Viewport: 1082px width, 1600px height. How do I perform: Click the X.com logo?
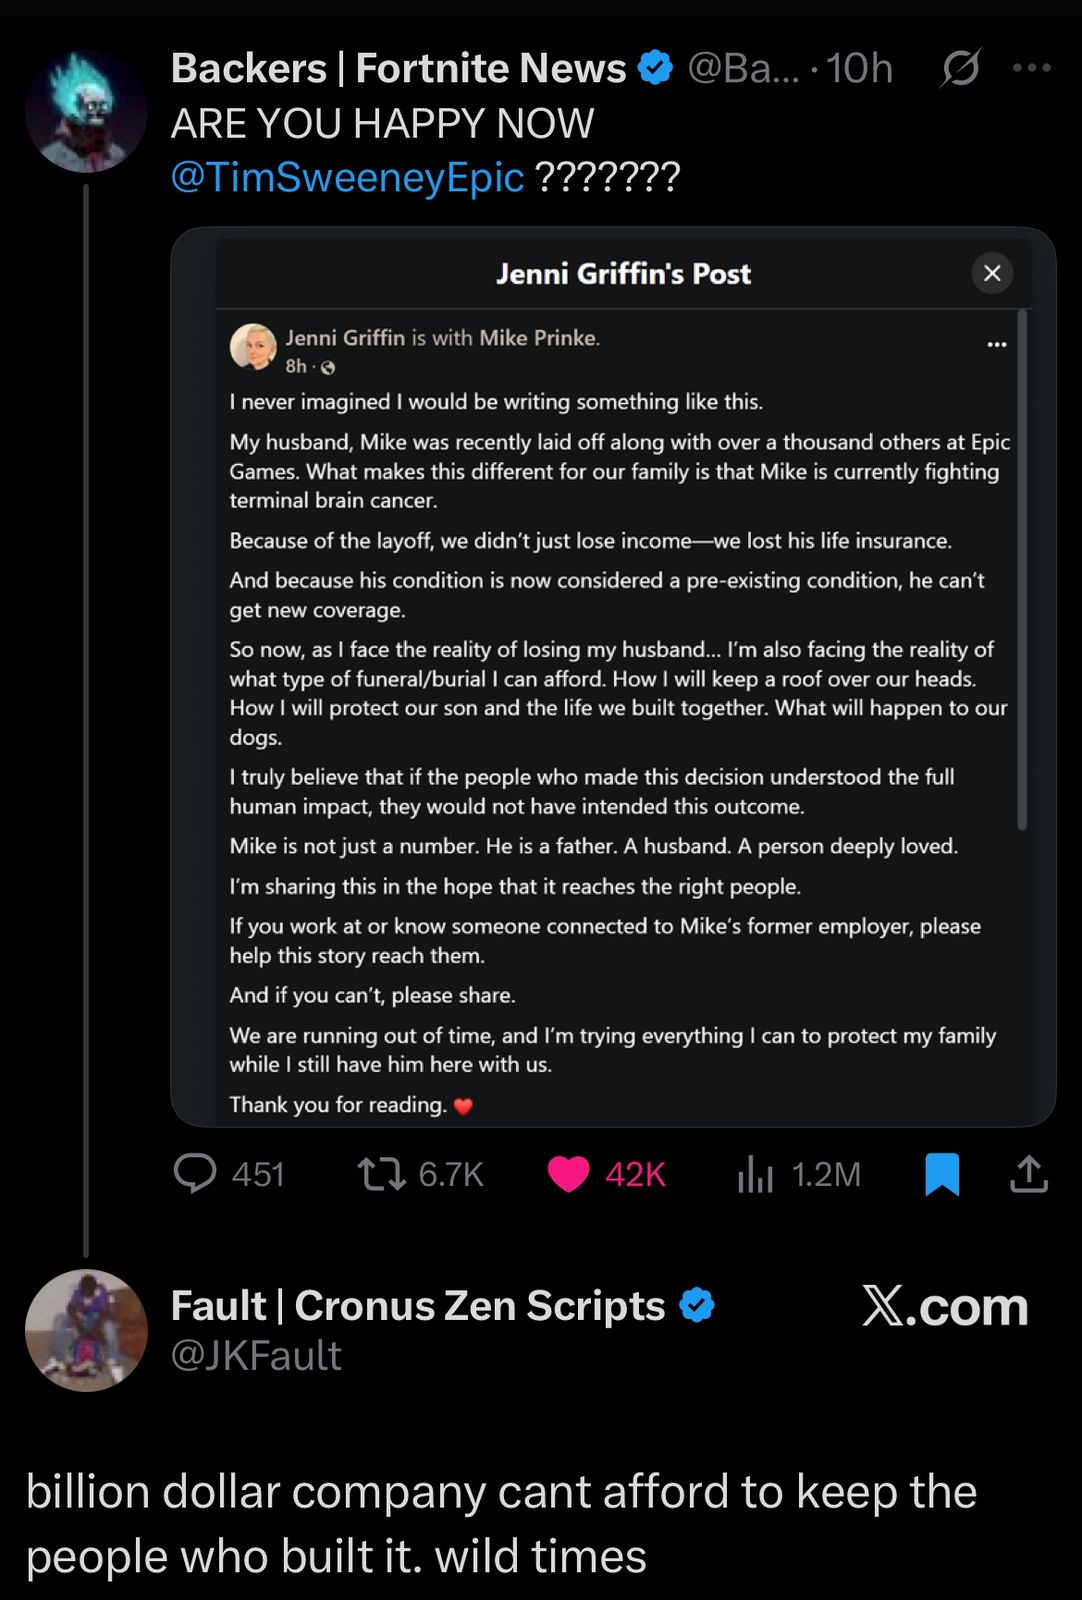944,1305
